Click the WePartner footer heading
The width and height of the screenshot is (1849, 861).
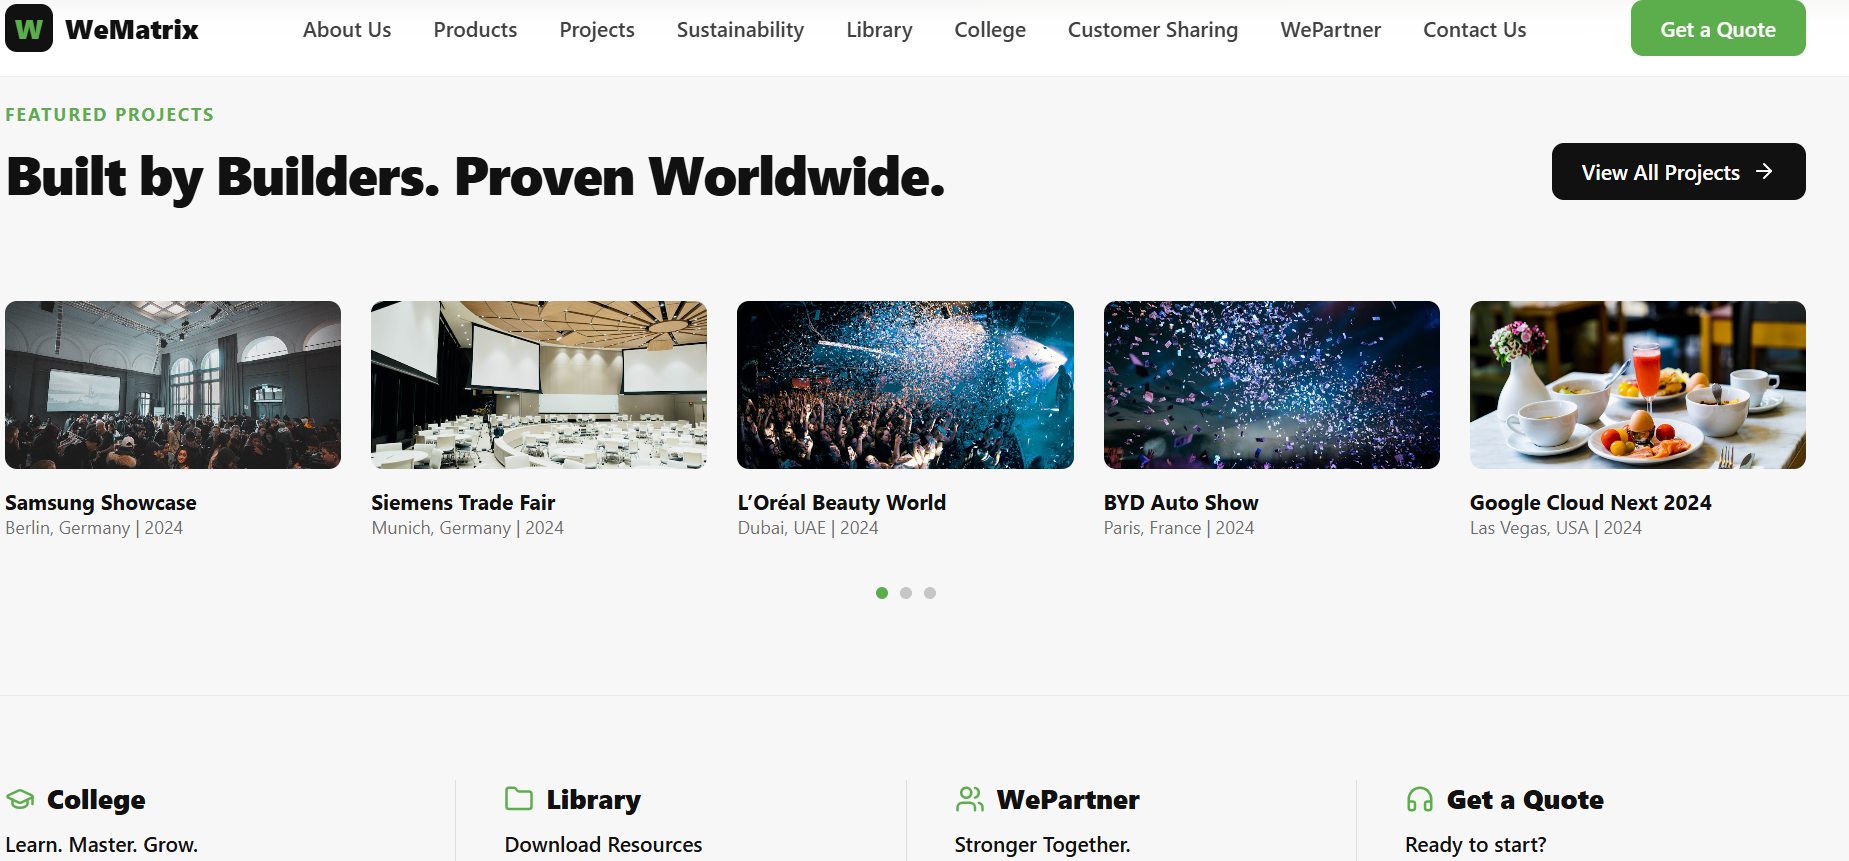point(1068,800)
